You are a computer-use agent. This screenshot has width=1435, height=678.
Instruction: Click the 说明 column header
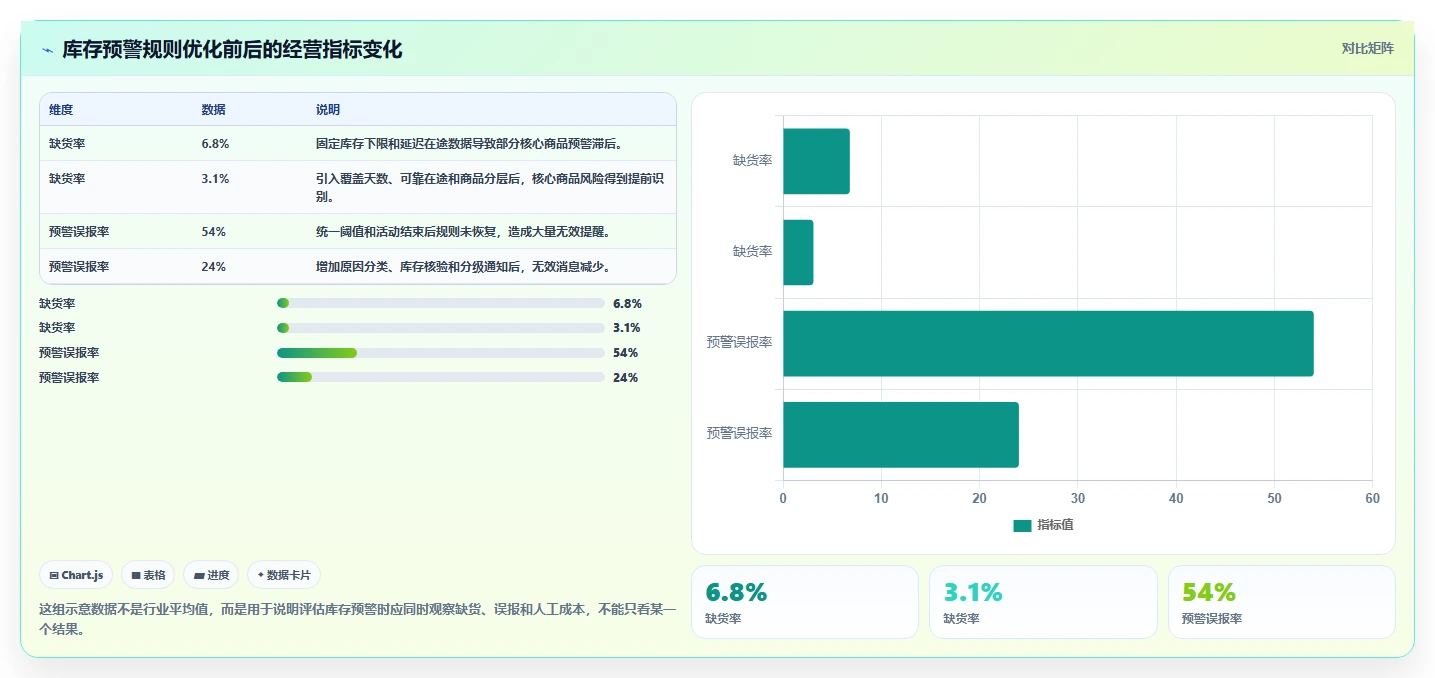point(328,110)
